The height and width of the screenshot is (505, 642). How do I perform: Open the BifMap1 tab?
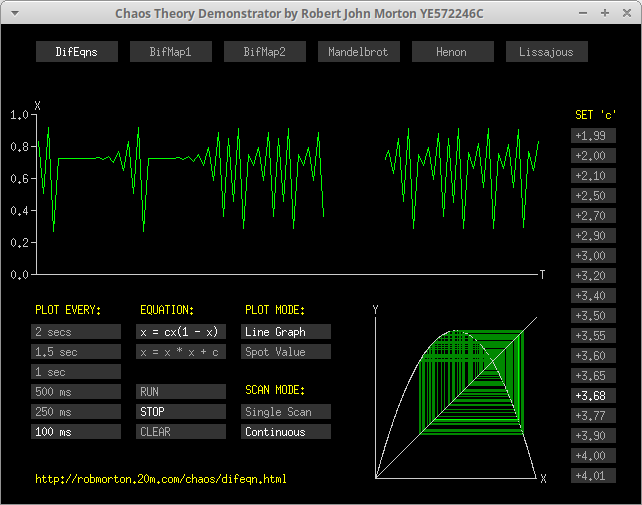coord(171,52)
